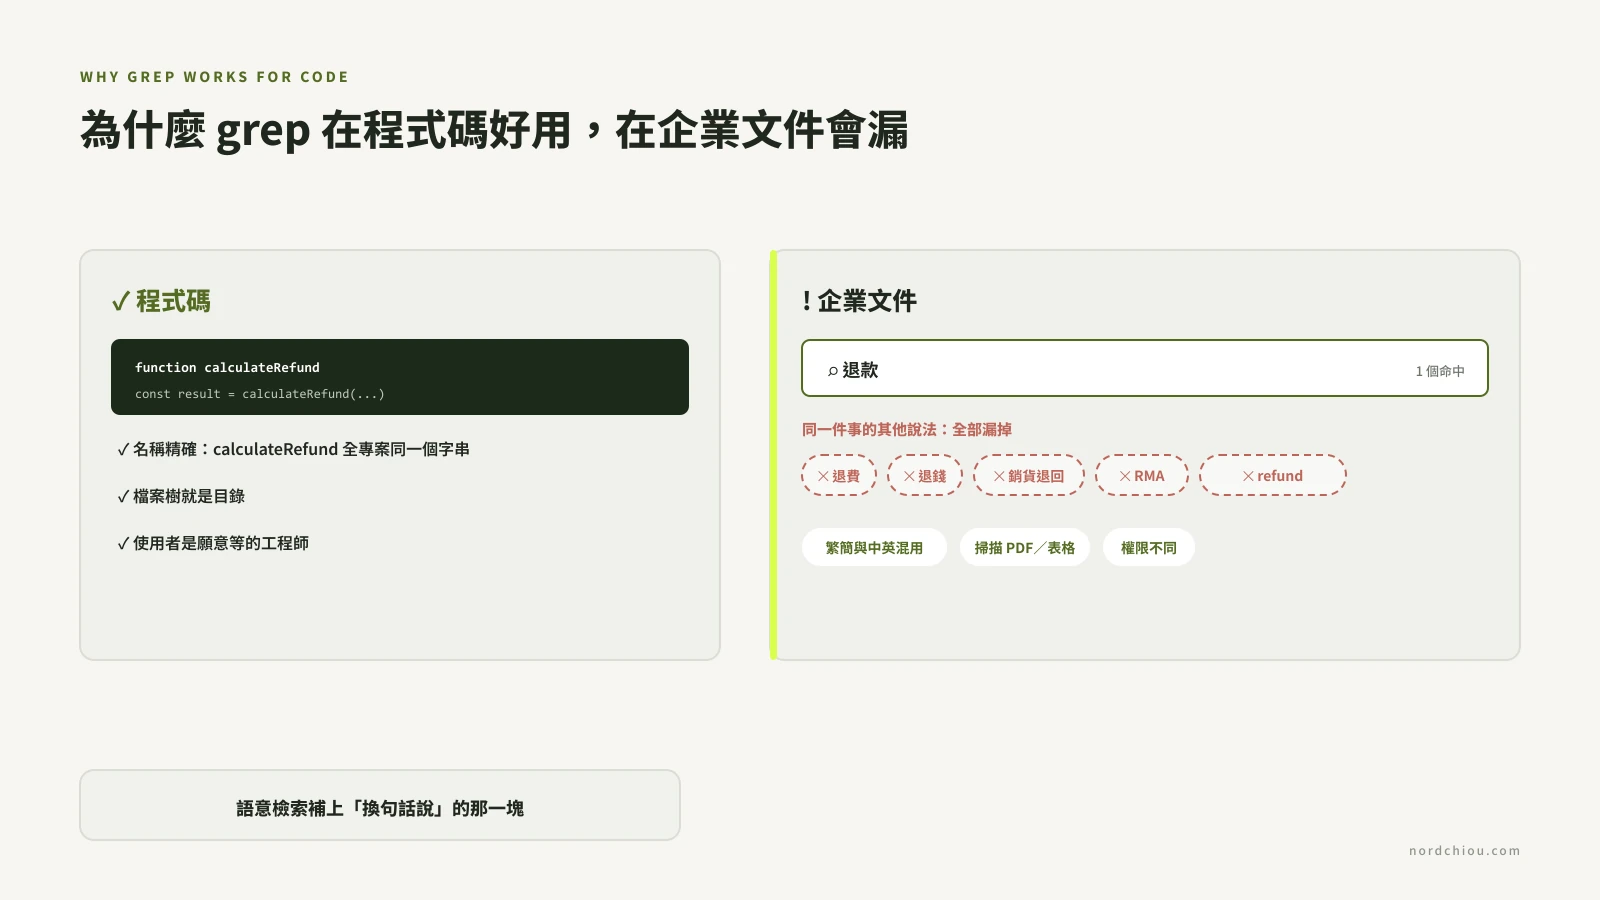Click checkmark next to 名稱精確 line
1600x900 pixels.
(x=123, y=450)
